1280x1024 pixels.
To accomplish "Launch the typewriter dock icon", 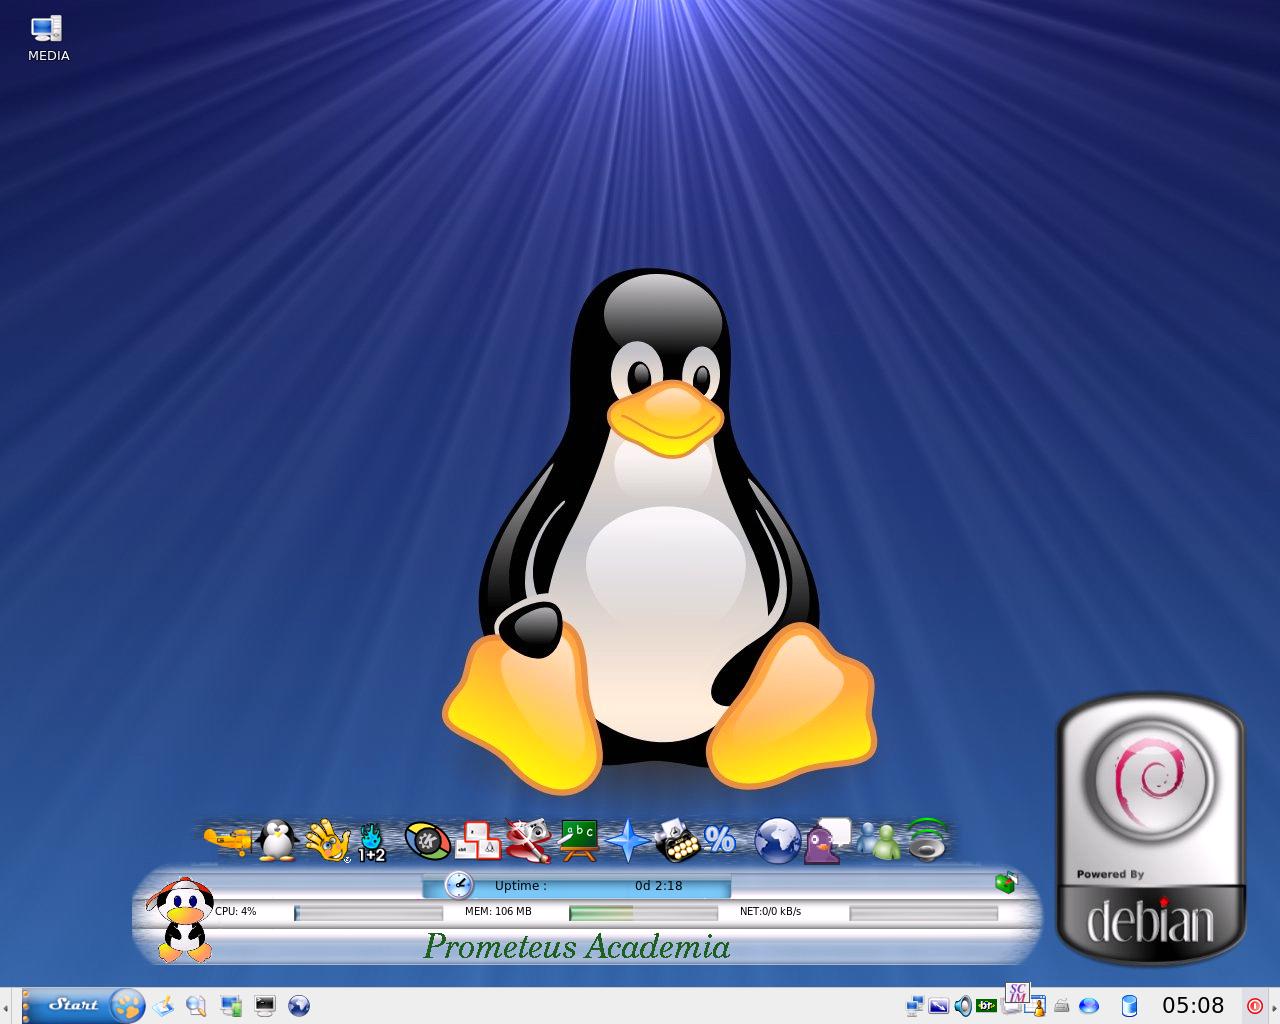I will tap(677, 841).
